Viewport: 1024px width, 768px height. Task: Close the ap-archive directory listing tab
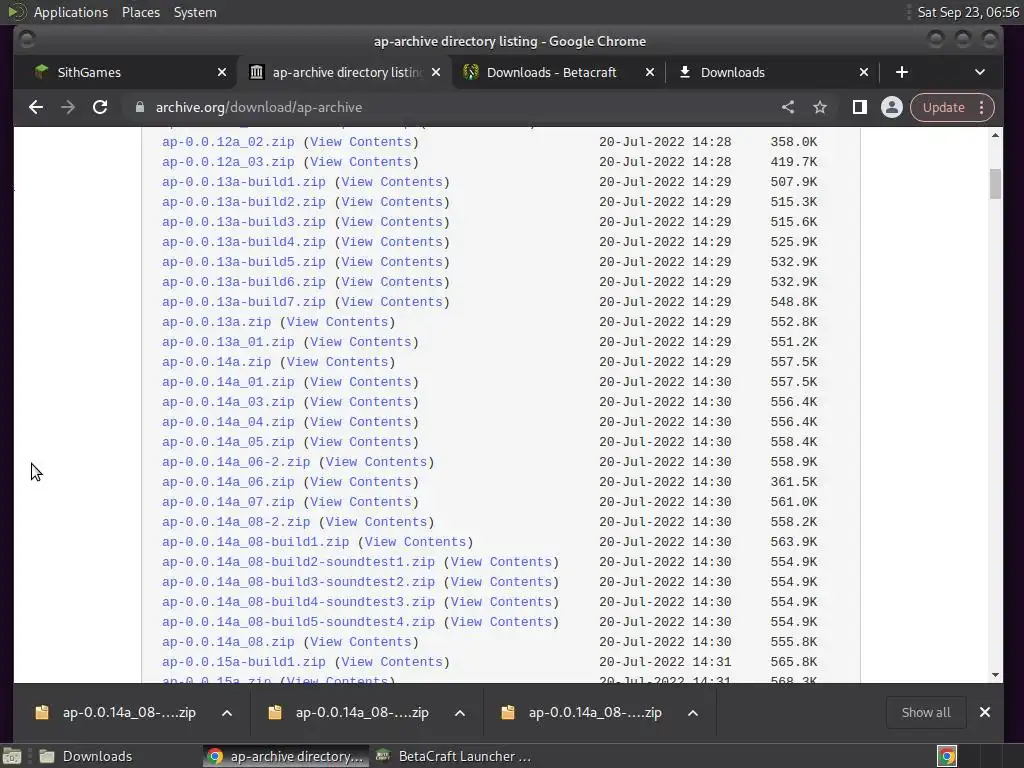click(436, 72)
